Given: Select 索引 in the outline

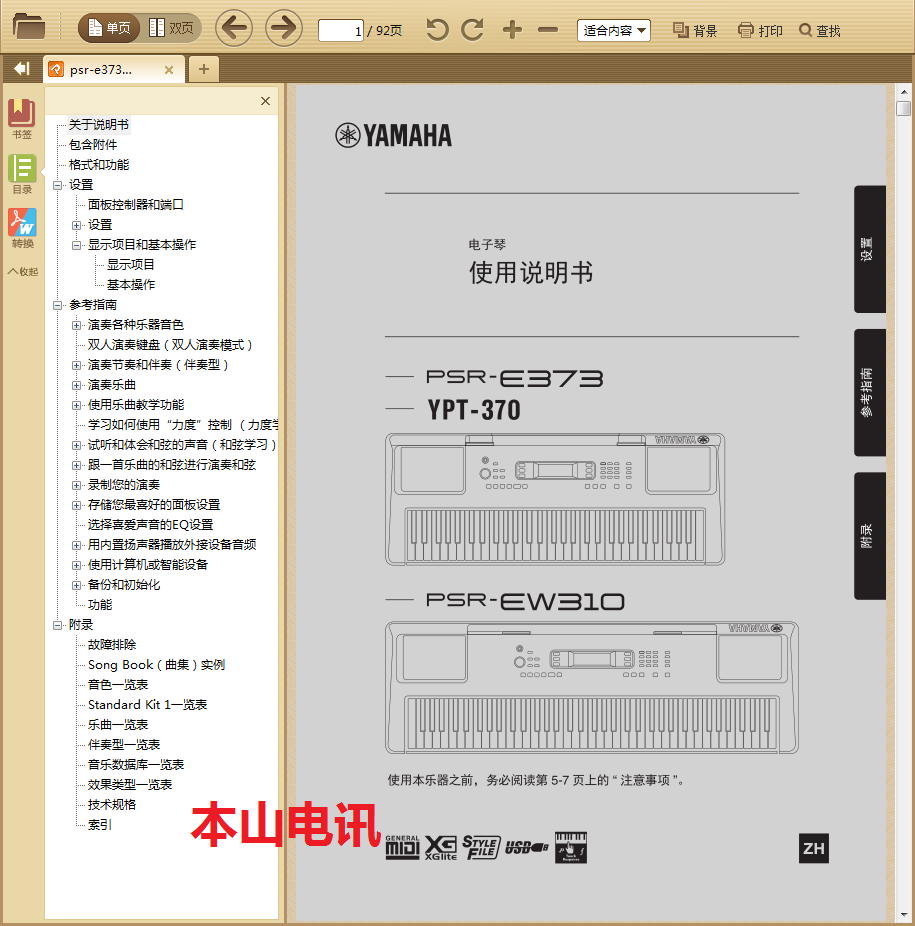Looking at the screenshot, I should pos(100,824).
